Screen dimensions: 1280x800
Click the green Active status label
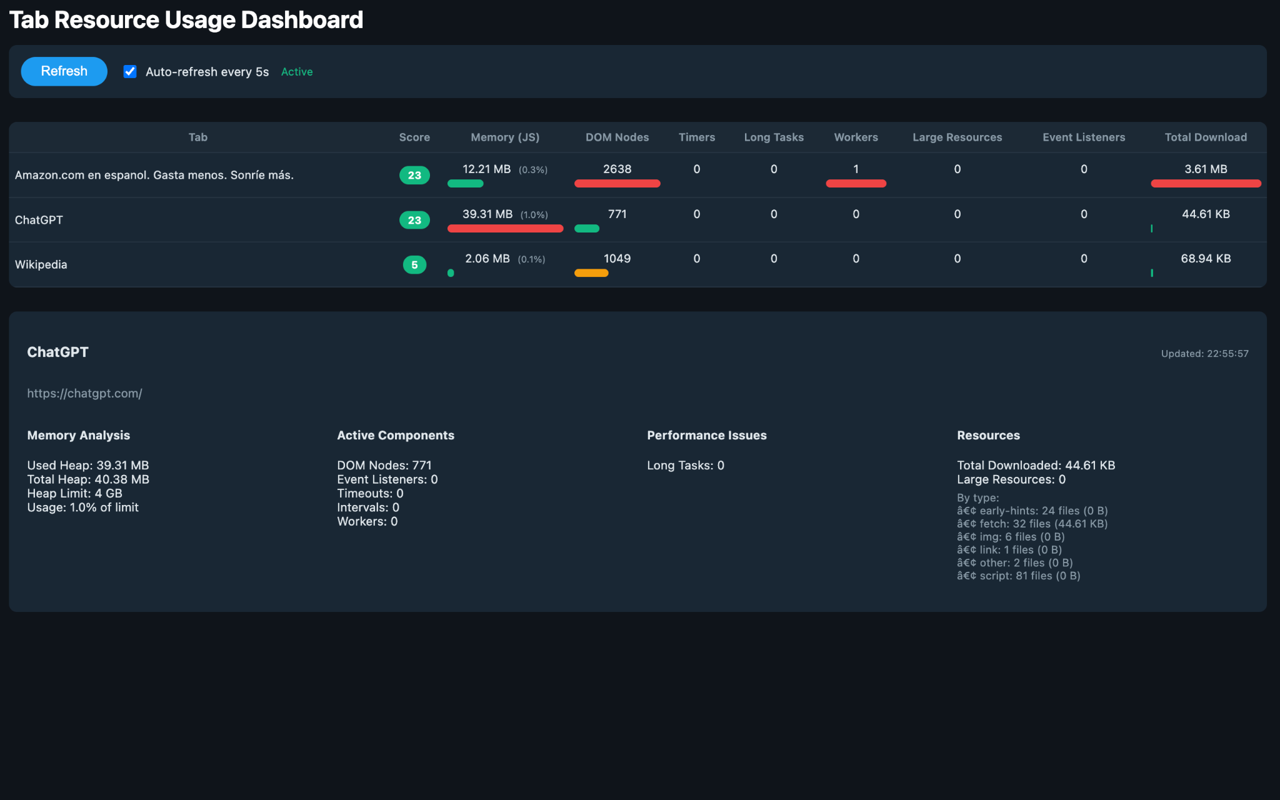(297, 72)
